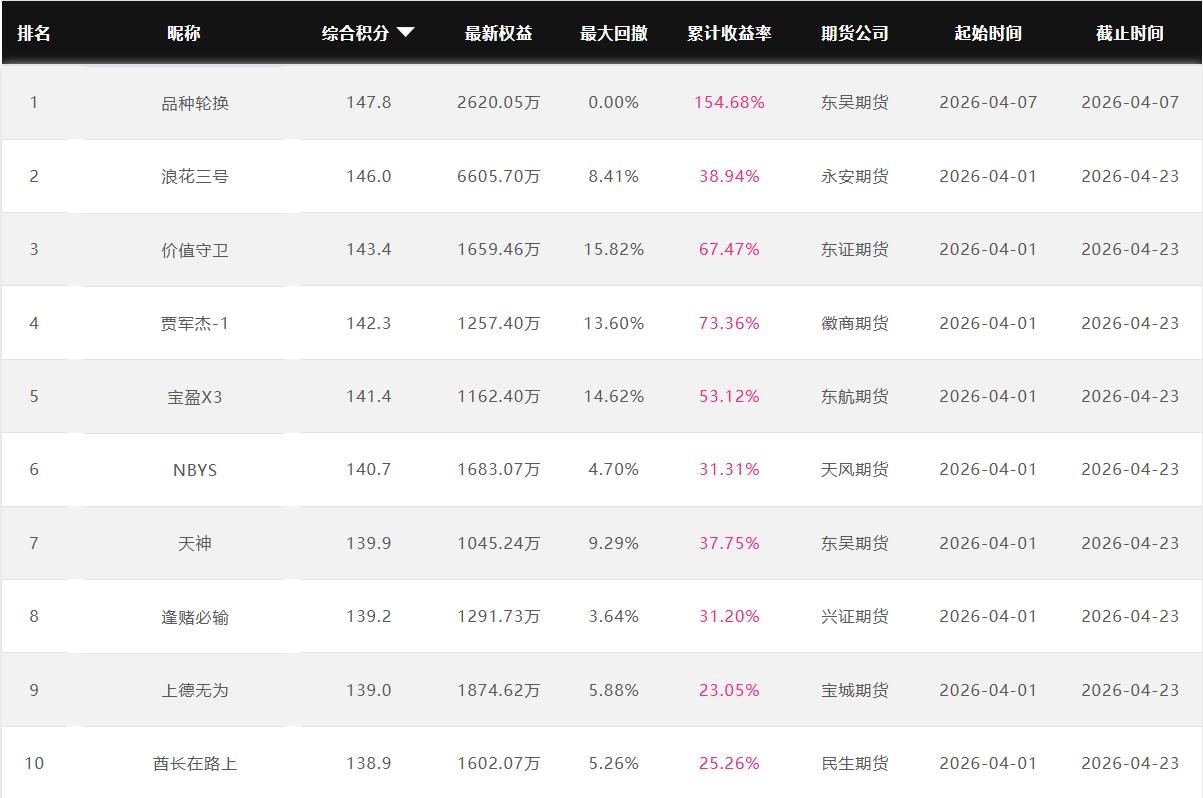Click nickname 上德无为
This screenshot has width=1203, height=798.
click(x=195, y=690)
